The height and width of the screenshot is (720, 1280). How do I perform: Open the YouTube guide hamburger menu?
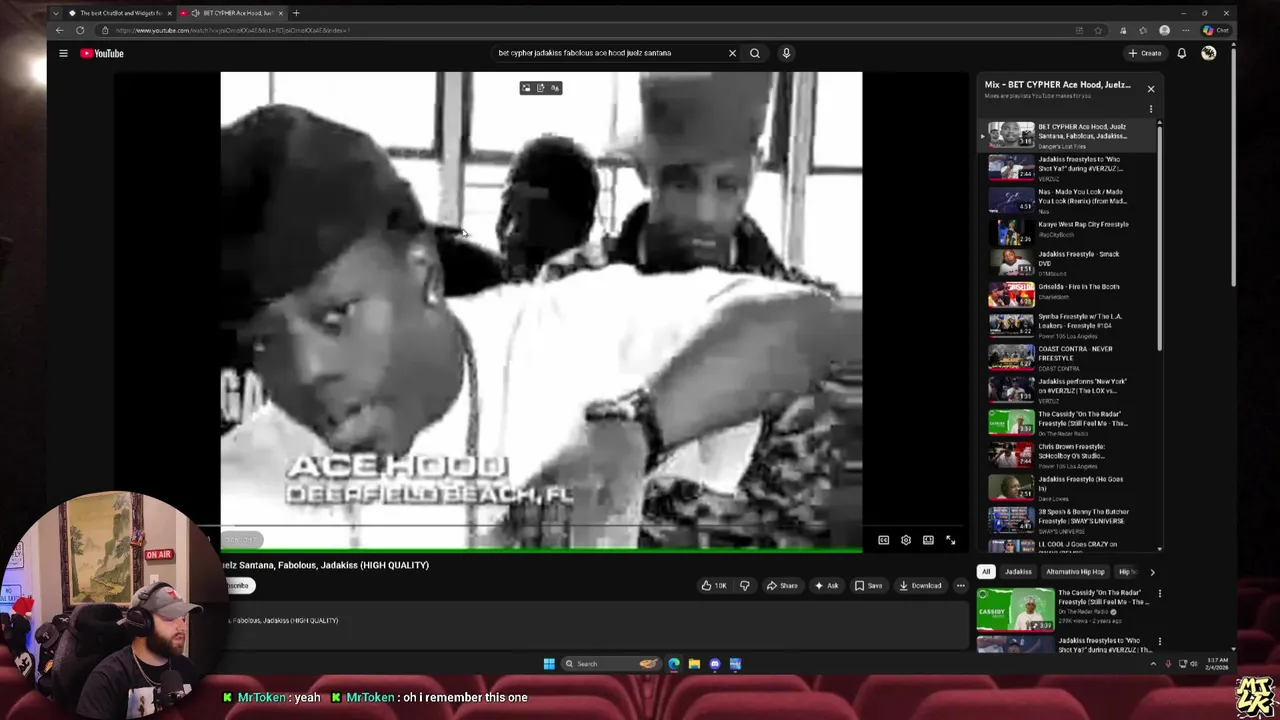tap(63, 53)
